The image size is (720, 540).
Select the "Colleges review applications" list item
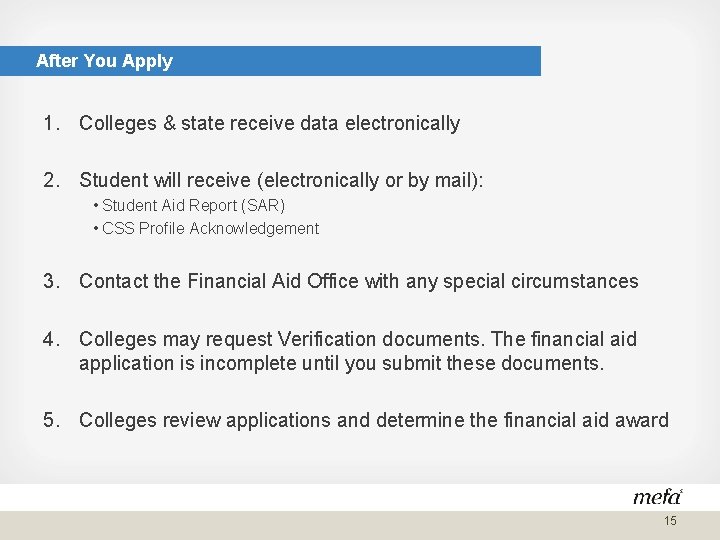(x=373, y=420)
